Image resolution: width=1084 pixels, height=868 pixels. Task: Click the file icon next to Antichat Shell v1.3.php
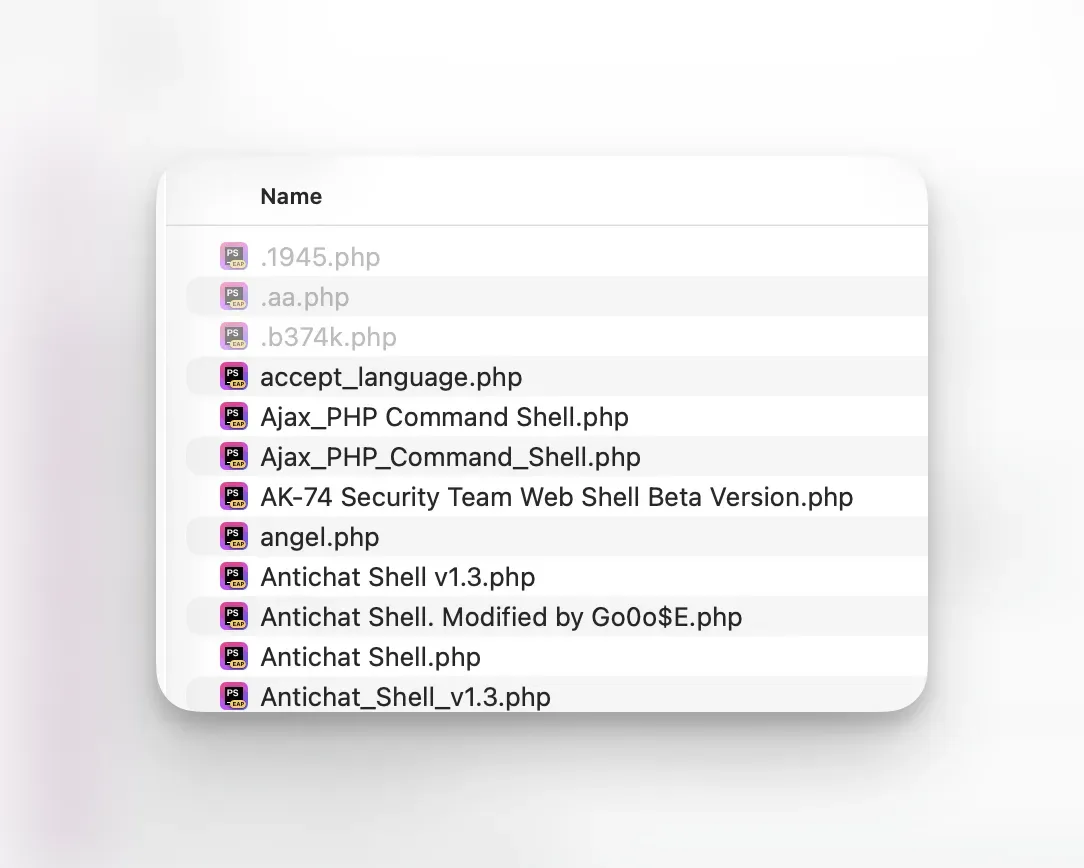[233, 576]
